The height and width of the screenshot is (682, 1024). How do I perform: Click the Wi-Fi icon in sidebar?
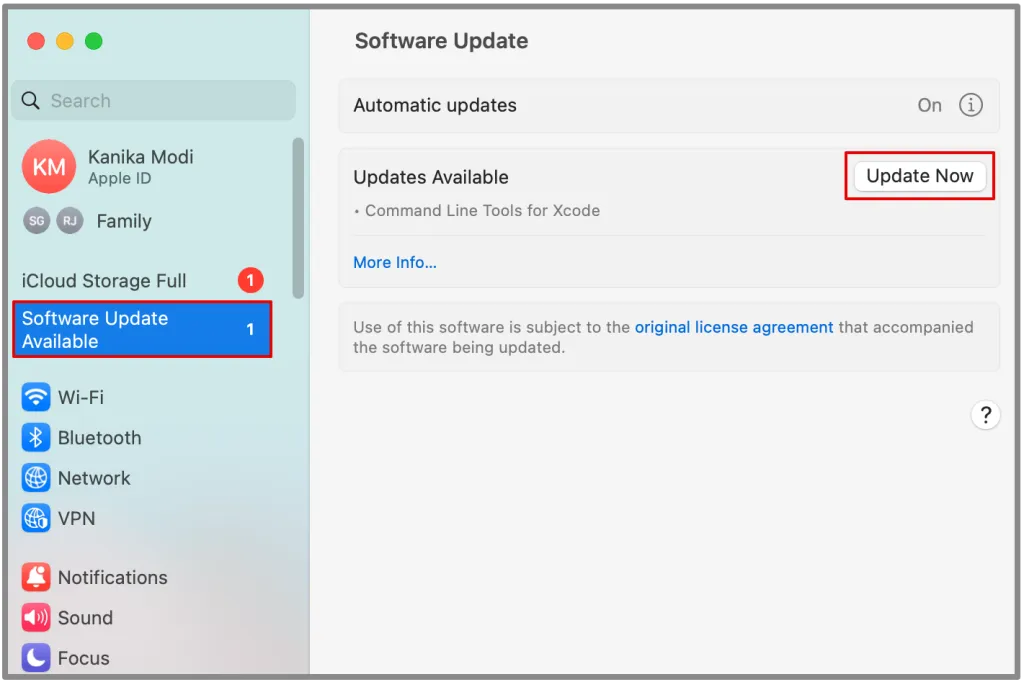[x=36, y=397]
